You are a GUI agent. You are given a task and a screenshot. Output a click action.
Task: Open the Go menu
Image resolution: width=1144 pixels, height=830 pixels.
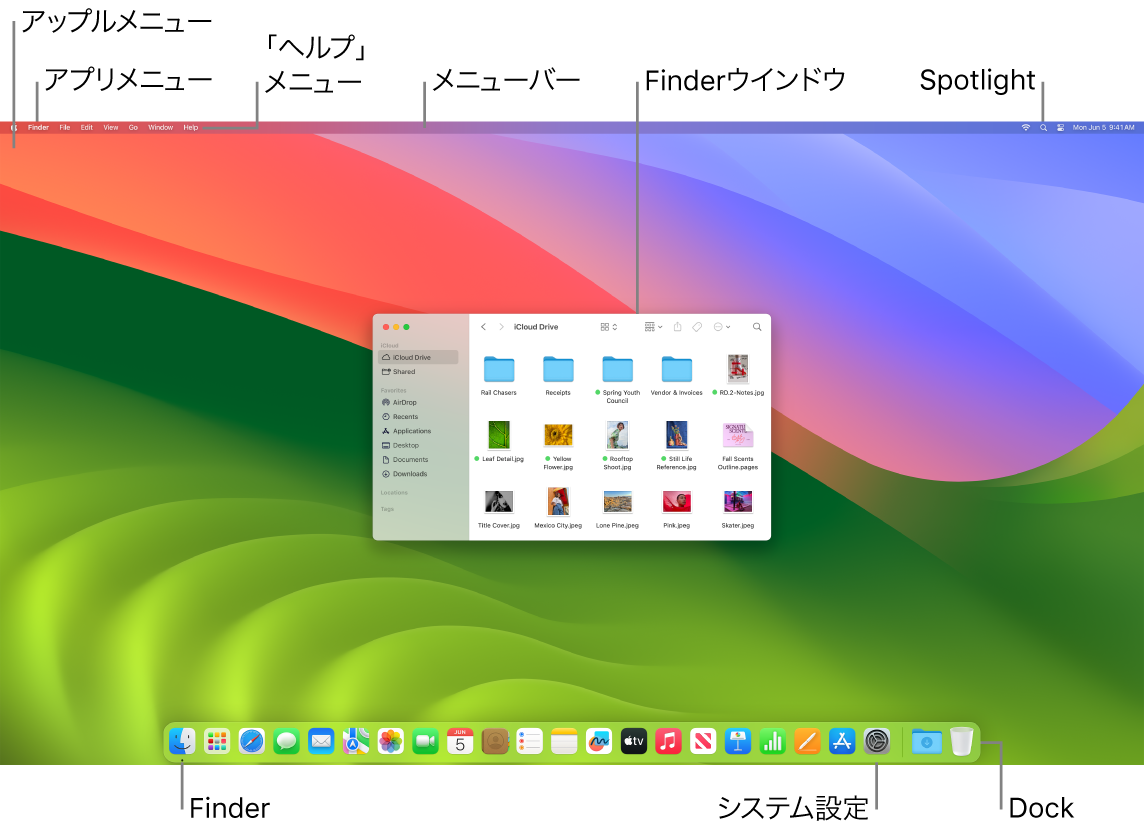click(133, 127)
